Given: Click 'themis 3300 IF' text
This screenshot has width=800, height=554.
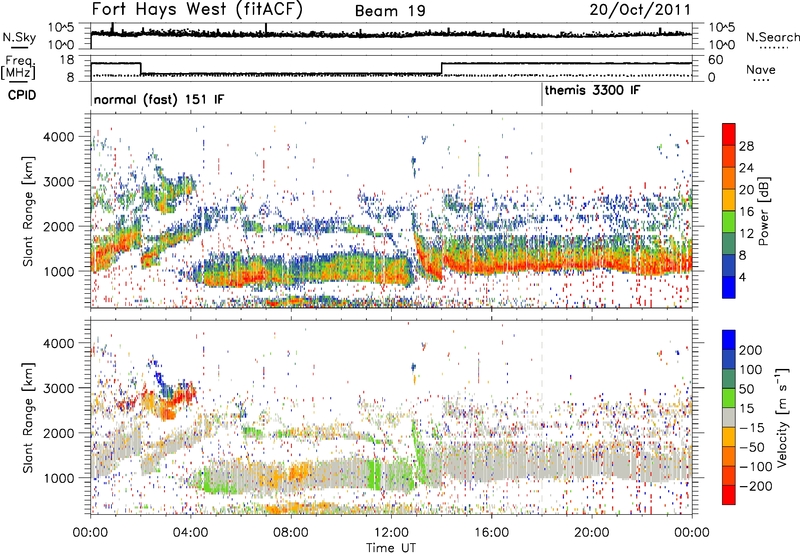Looking at the screenshot, I should pos(592,91).
